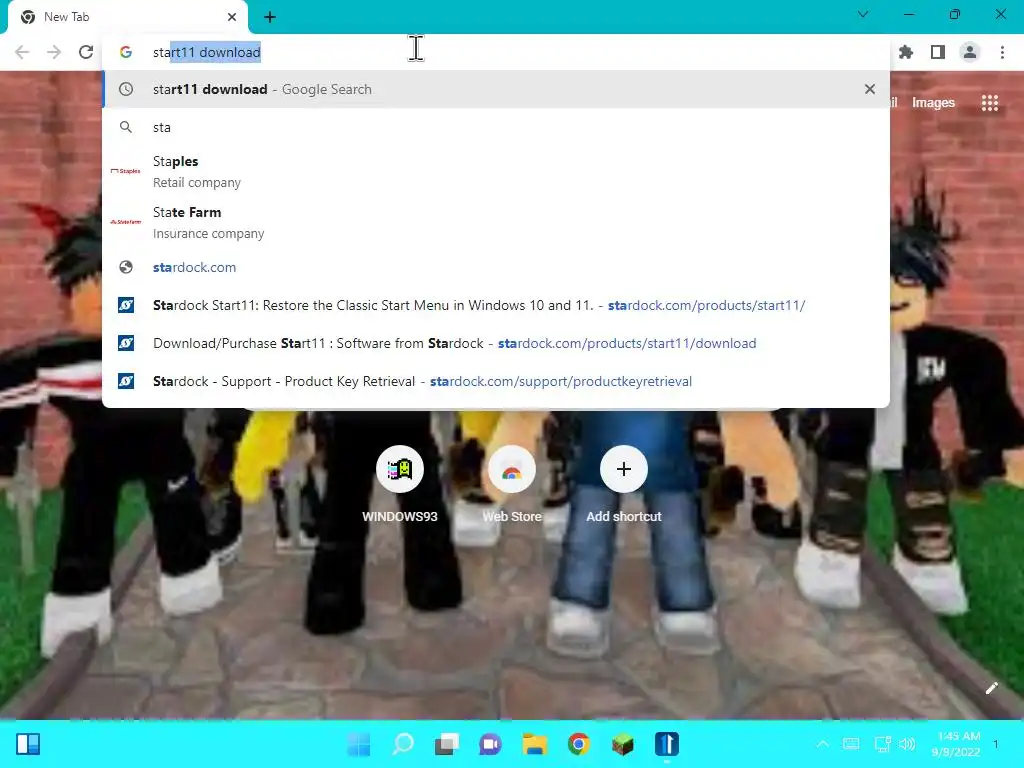The height and width of the screenshot is (768, 1024).
Task: Open the Chrome three-dot menu
Action: point(1002,52)
